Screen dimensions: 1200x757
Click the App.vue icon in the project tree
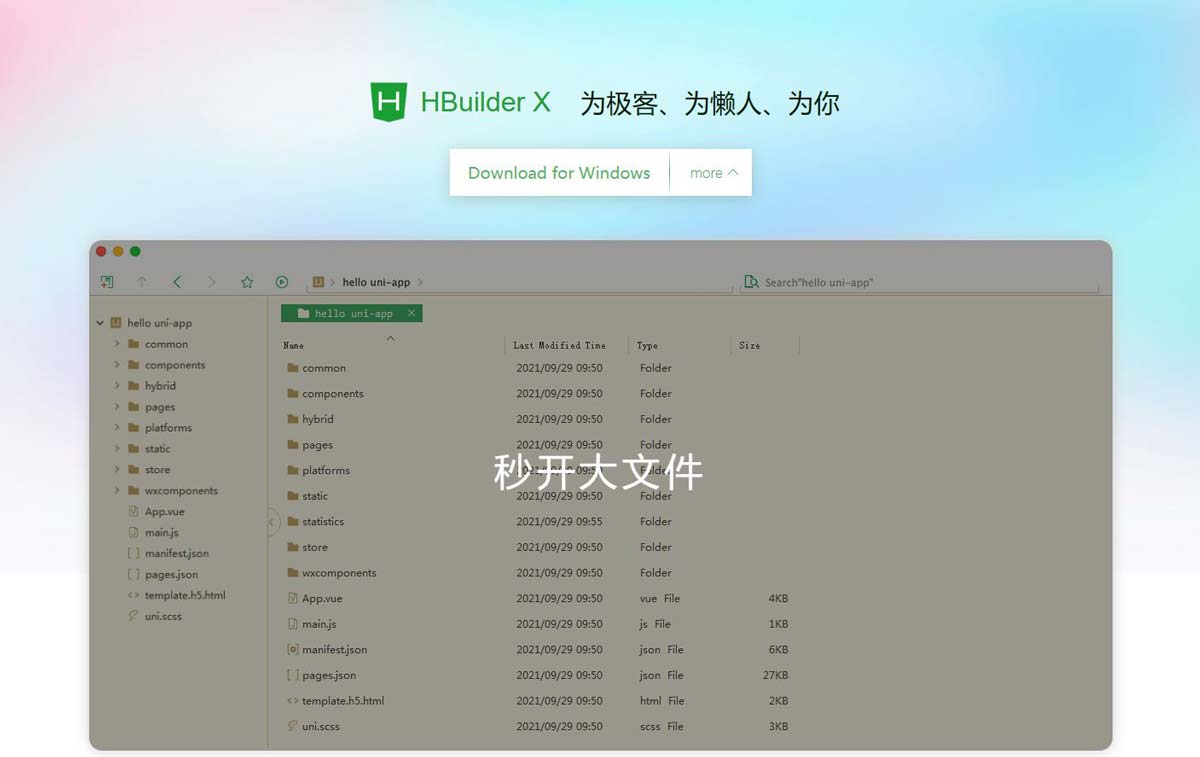pyautogui.click(x=134, y=511)
